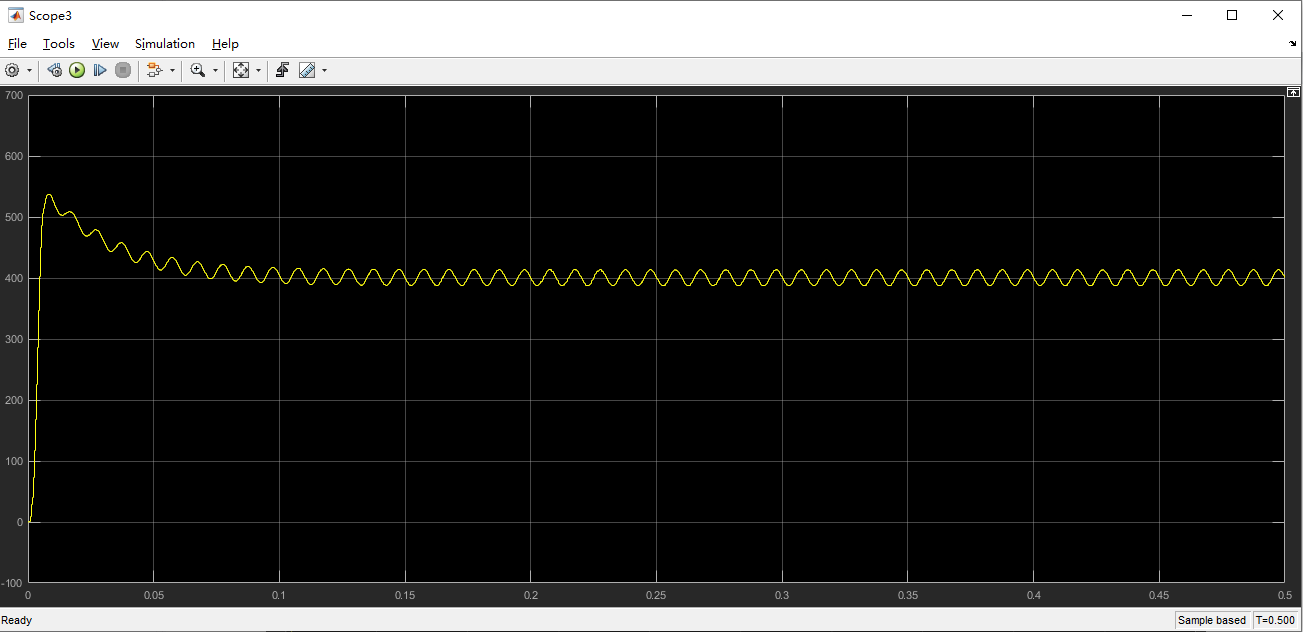Click the MATLAB logo in title bar
The image size is (1303, 632).
pyautogui.click(x=16, y=15)
